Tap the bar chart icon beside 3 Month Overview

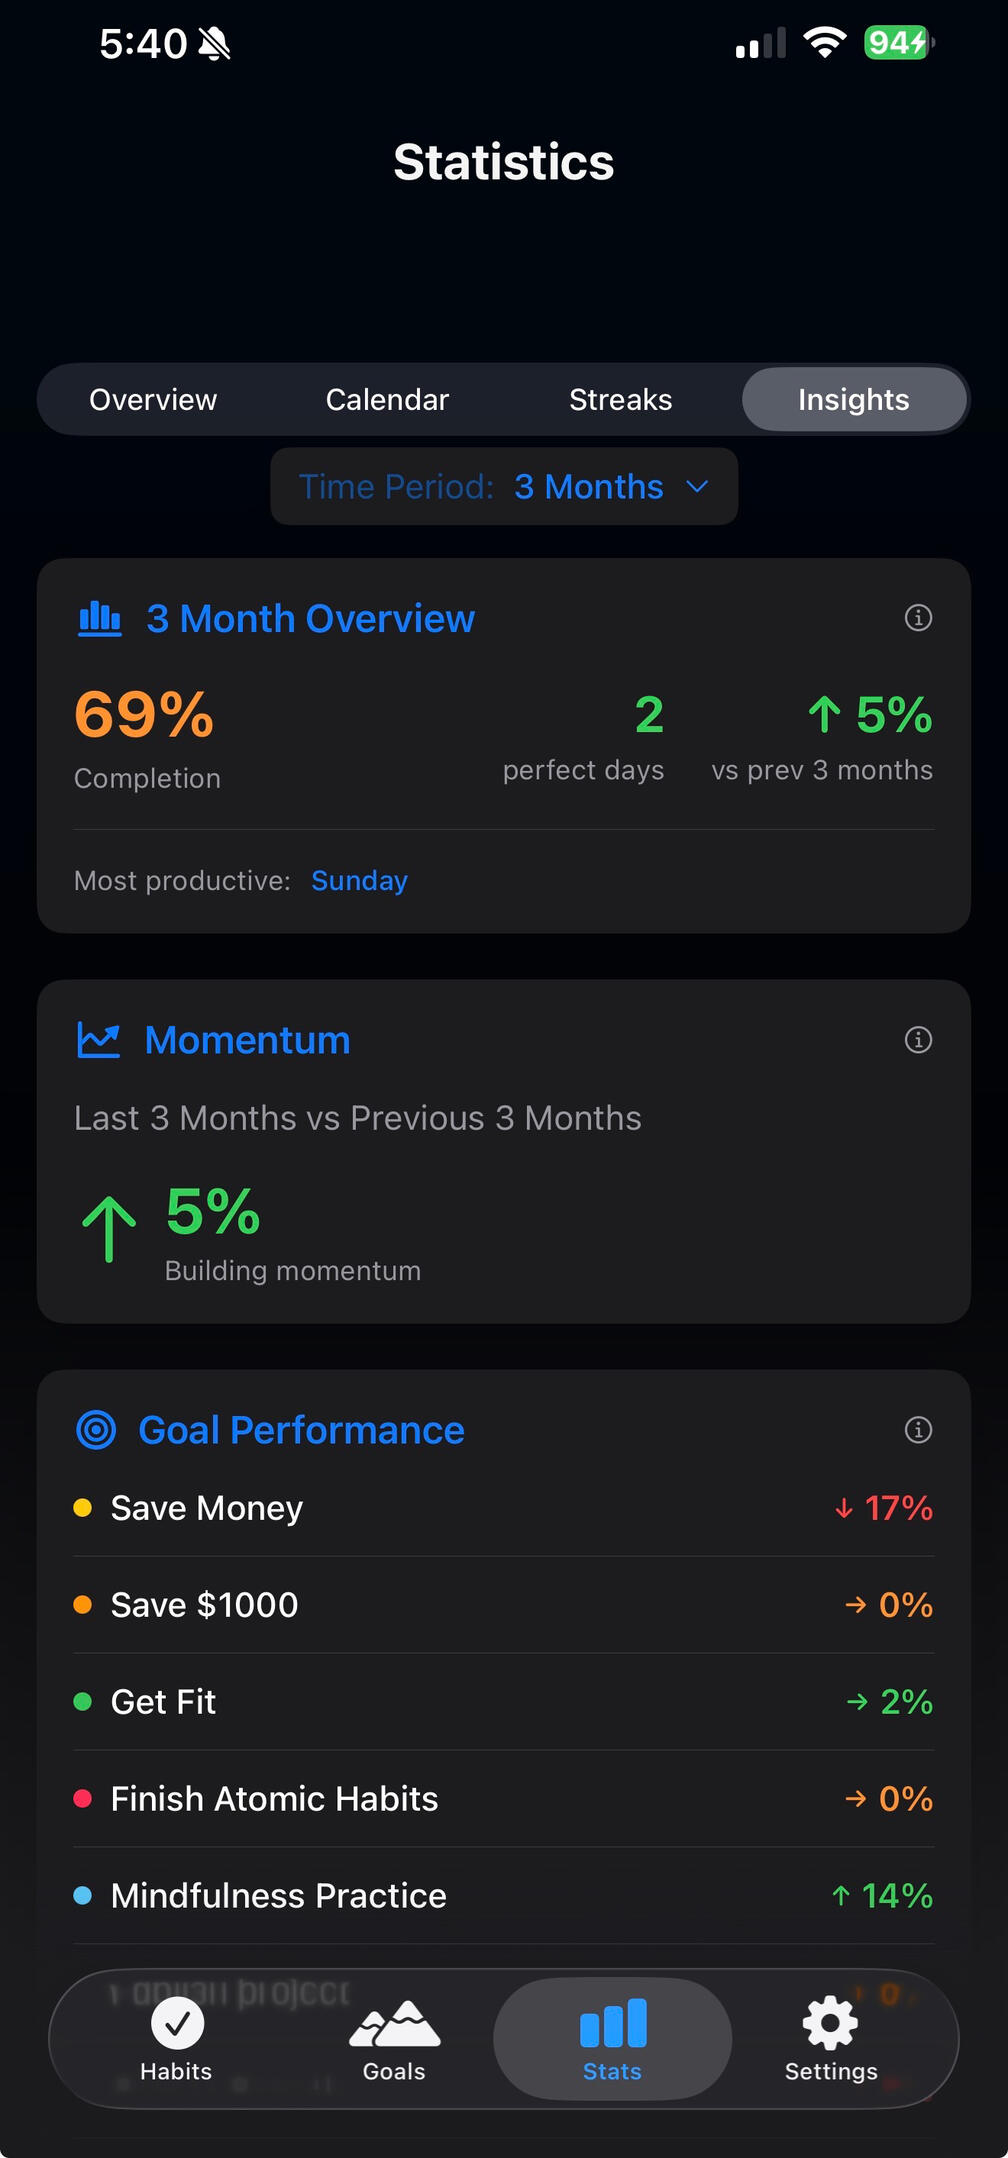click(100, 618)
